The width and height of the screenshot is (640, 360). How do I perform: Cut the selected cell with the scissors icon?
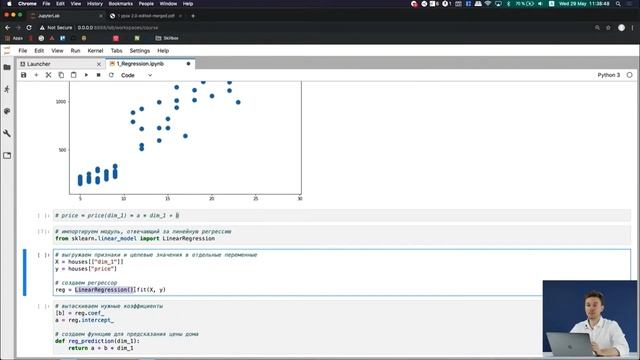(x=49, y=75)
